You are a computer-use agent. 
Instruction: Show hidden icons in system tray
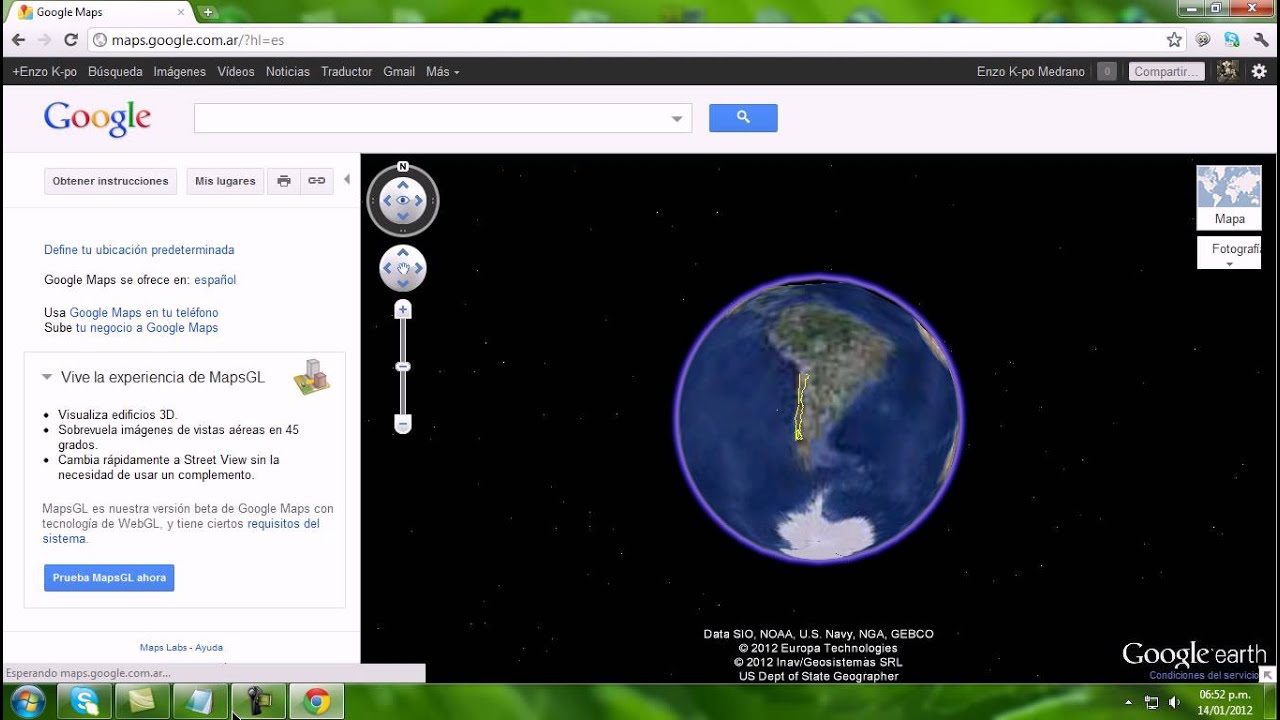(1129, 702)
